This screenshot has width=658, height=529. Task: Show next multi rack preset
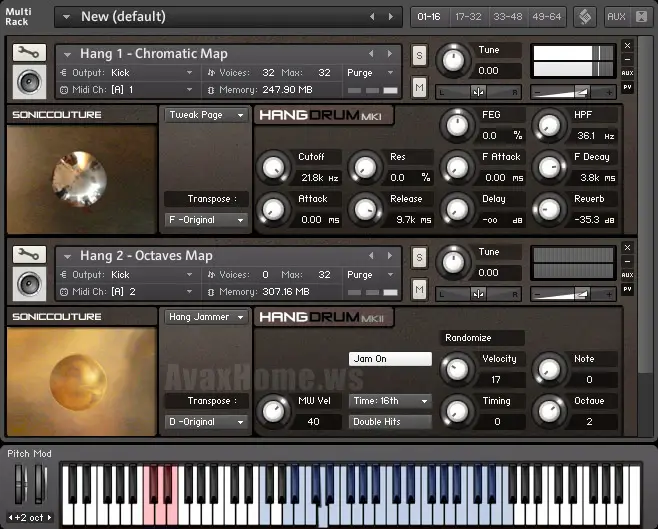coord(391,16)
